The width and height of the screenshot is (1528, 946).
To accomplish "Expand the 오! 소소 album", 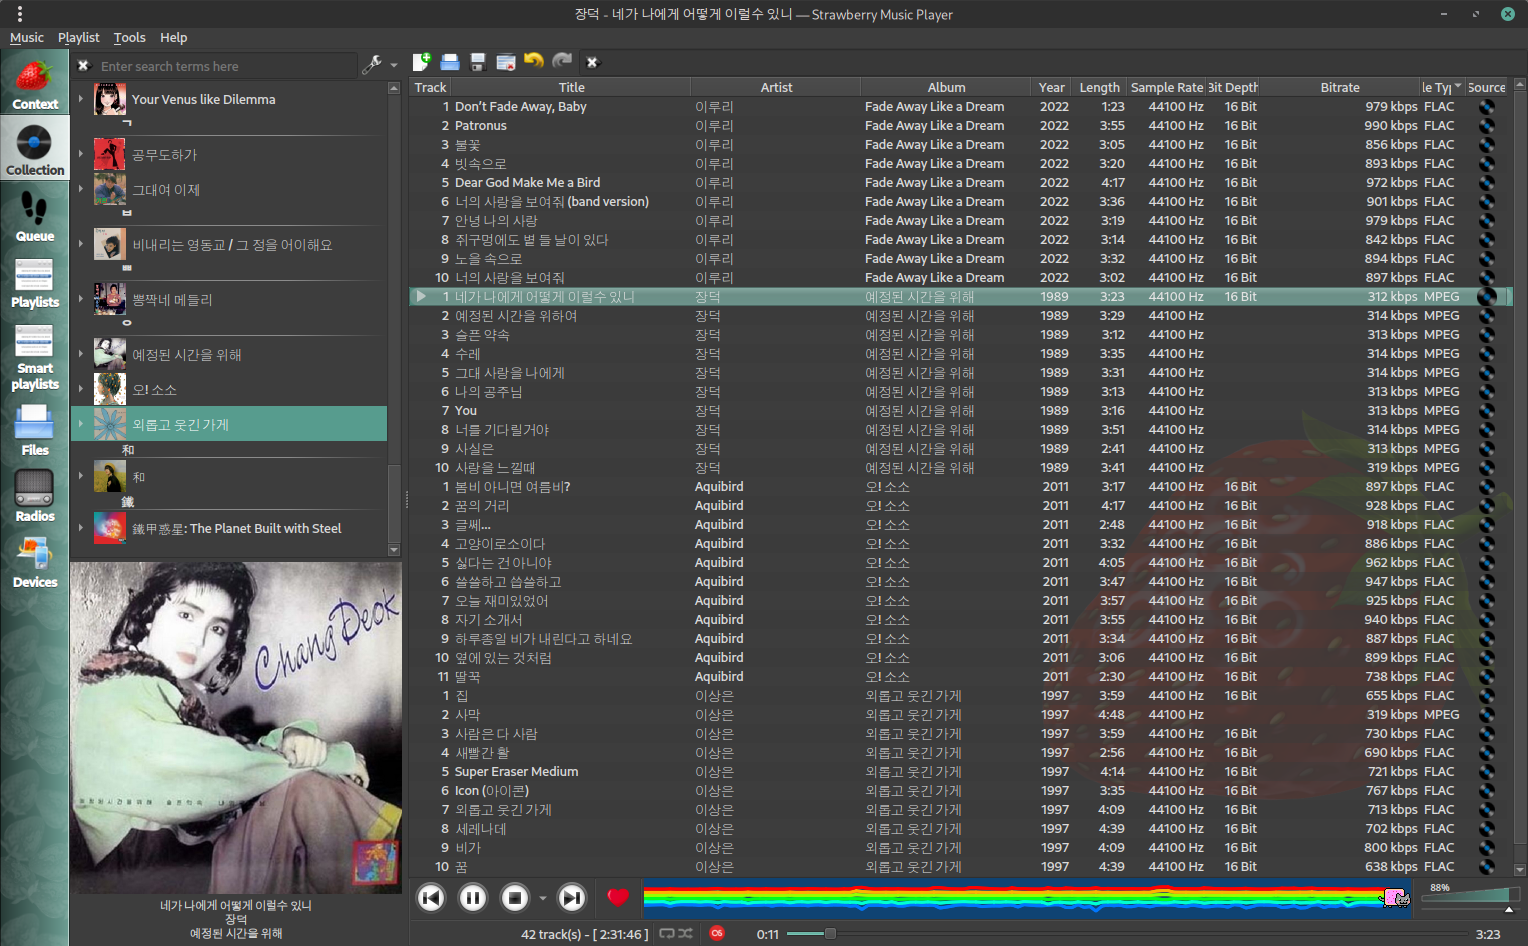I will tap(81, 389).
